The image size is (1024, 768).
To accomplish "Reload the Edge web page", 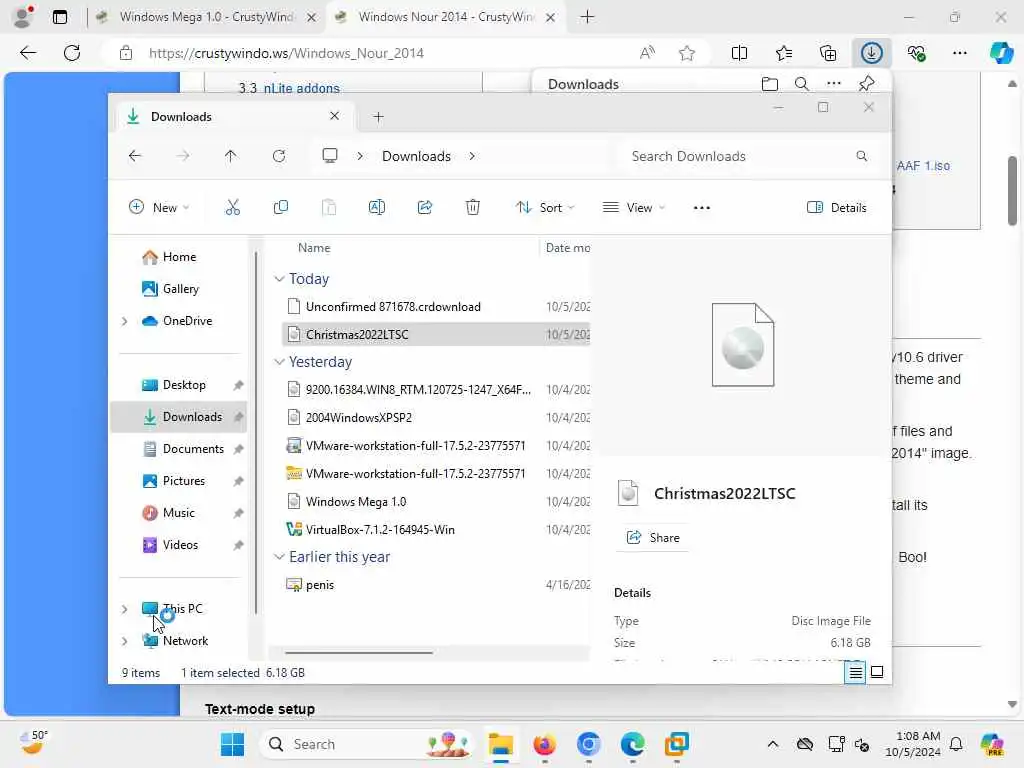I will (x=72, y=53).
